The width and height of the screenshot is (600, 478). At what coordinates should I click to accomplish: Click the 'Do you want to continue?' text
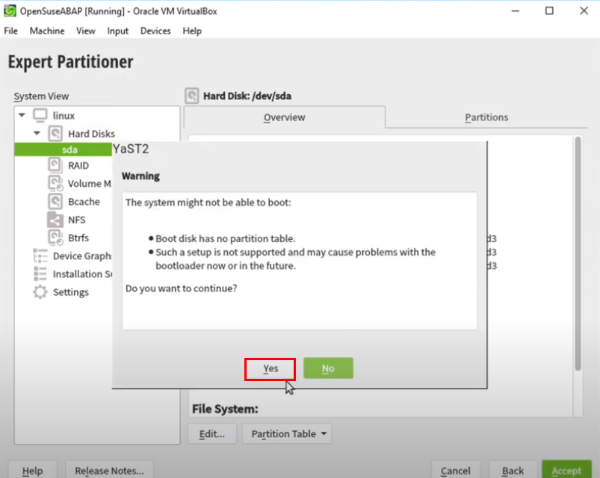point(181,288)
